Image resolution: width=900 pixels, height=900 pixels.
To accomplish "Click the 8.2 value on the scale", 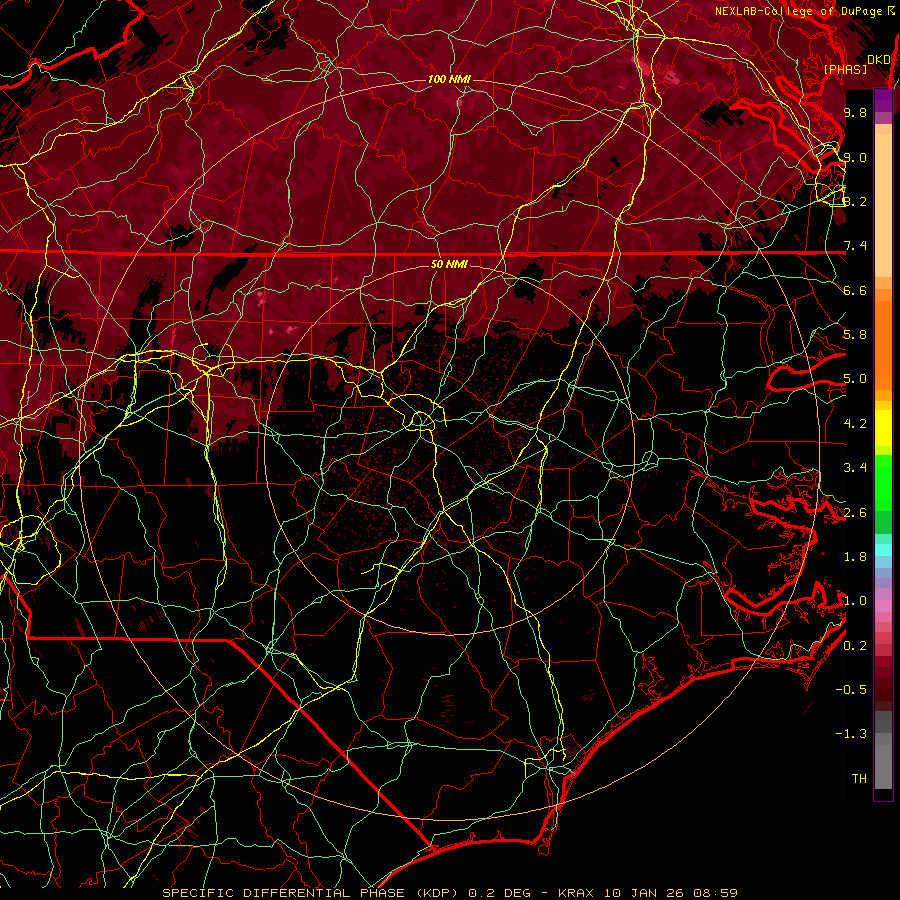I will [x=855, y=201].
